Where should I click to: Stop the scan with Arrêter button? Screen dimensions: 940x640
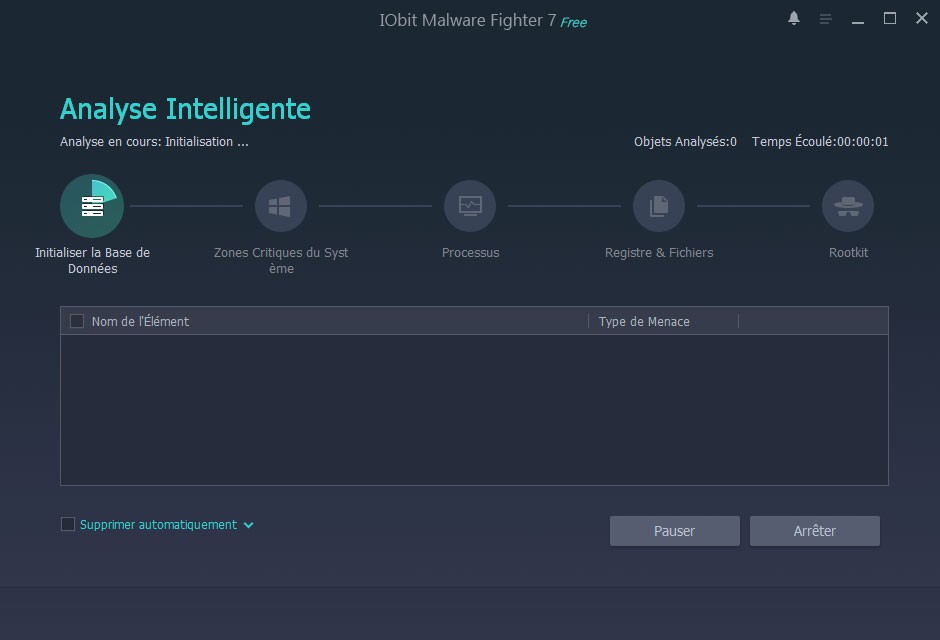coord(815,531)
